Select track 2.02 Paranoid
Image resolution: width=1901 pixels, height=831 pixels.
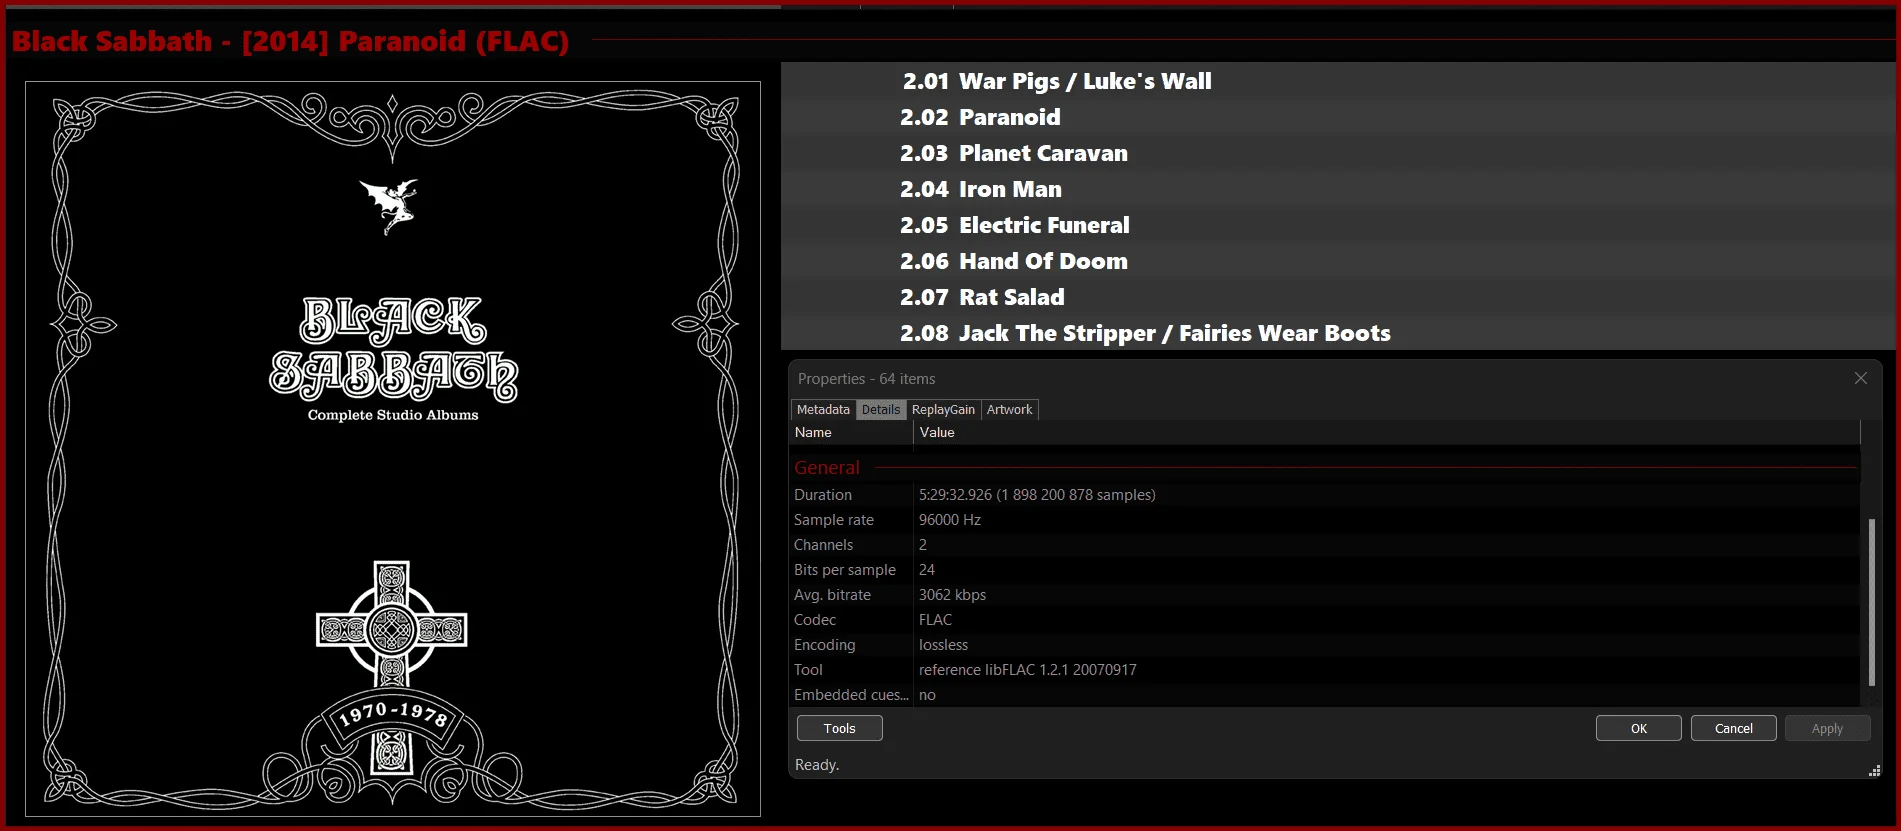pos(1338,117)
